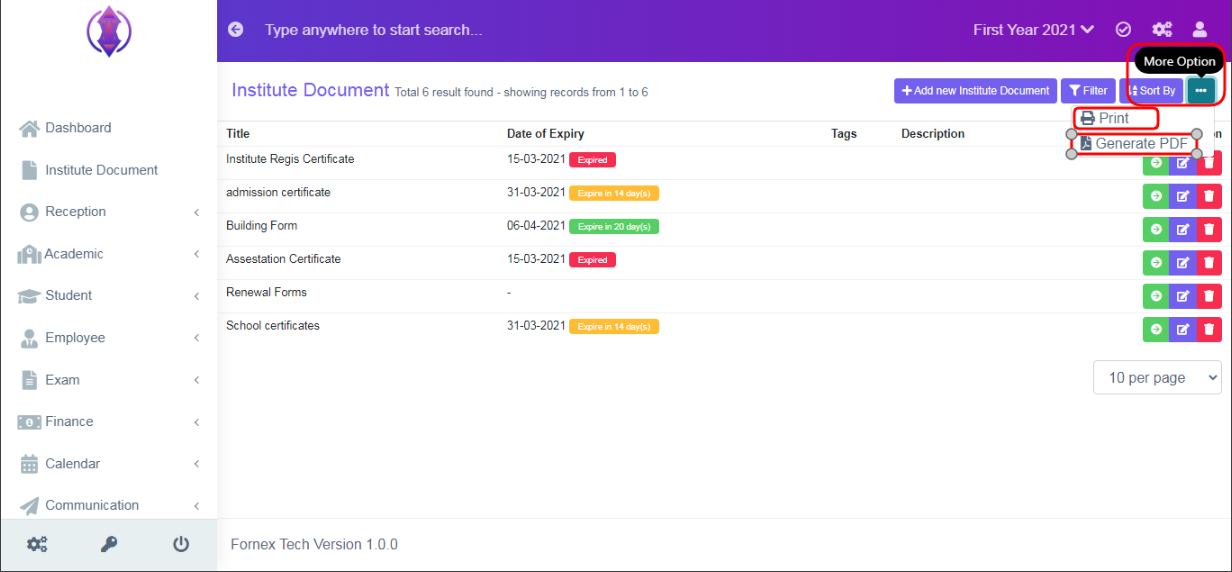1232x572 pixels.
Task: Click the More Option ellipsis button
Action: click(x=1201, y=91)
